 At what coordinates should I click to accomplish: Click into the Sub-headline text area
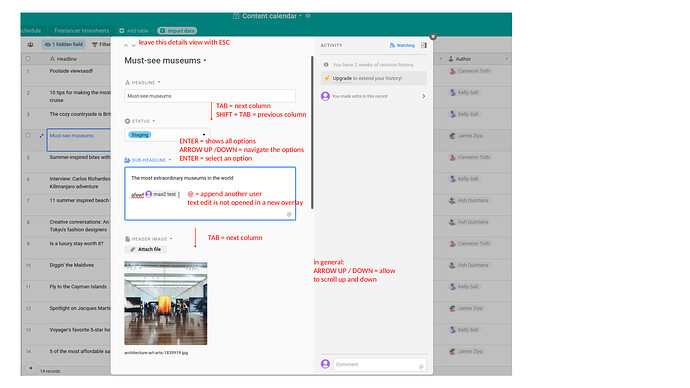tap(210, 194)
